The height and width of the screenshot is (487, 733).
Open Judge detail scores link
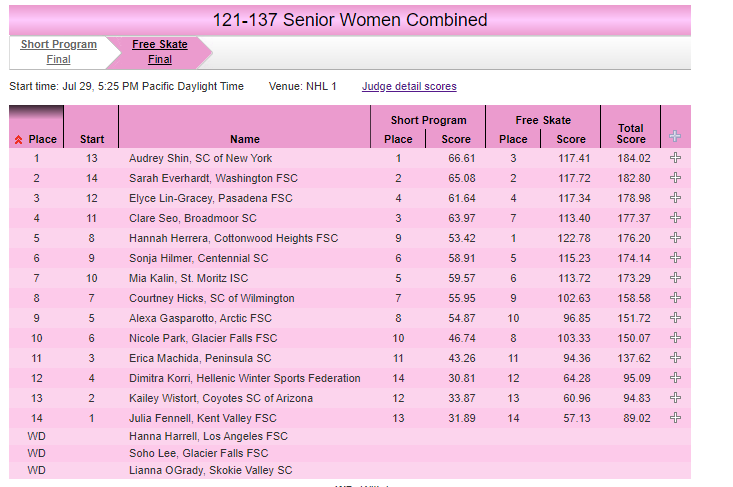[409, 87]
